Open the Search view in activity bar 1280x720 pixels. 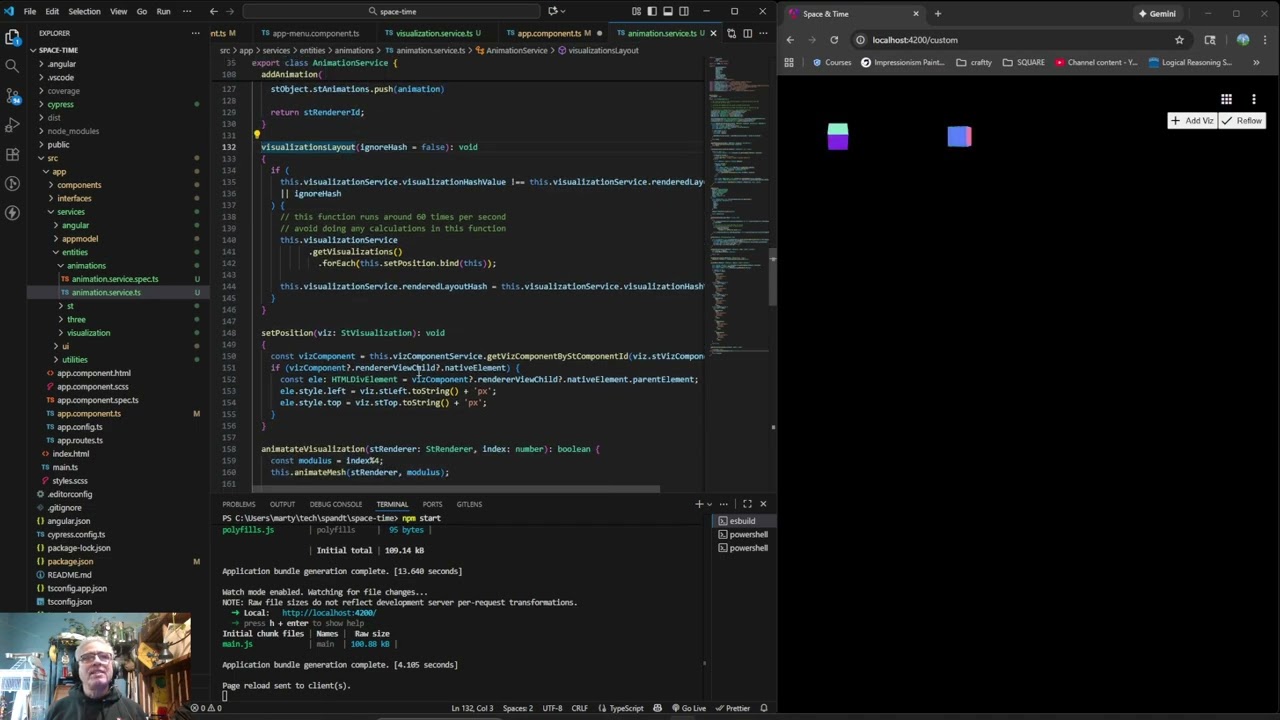12,66
